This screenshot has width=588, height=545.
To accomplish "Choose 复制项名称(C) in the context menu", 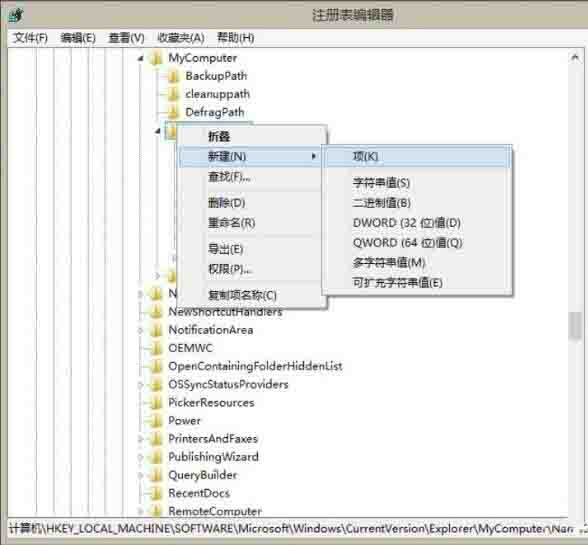I will point(250,296).
